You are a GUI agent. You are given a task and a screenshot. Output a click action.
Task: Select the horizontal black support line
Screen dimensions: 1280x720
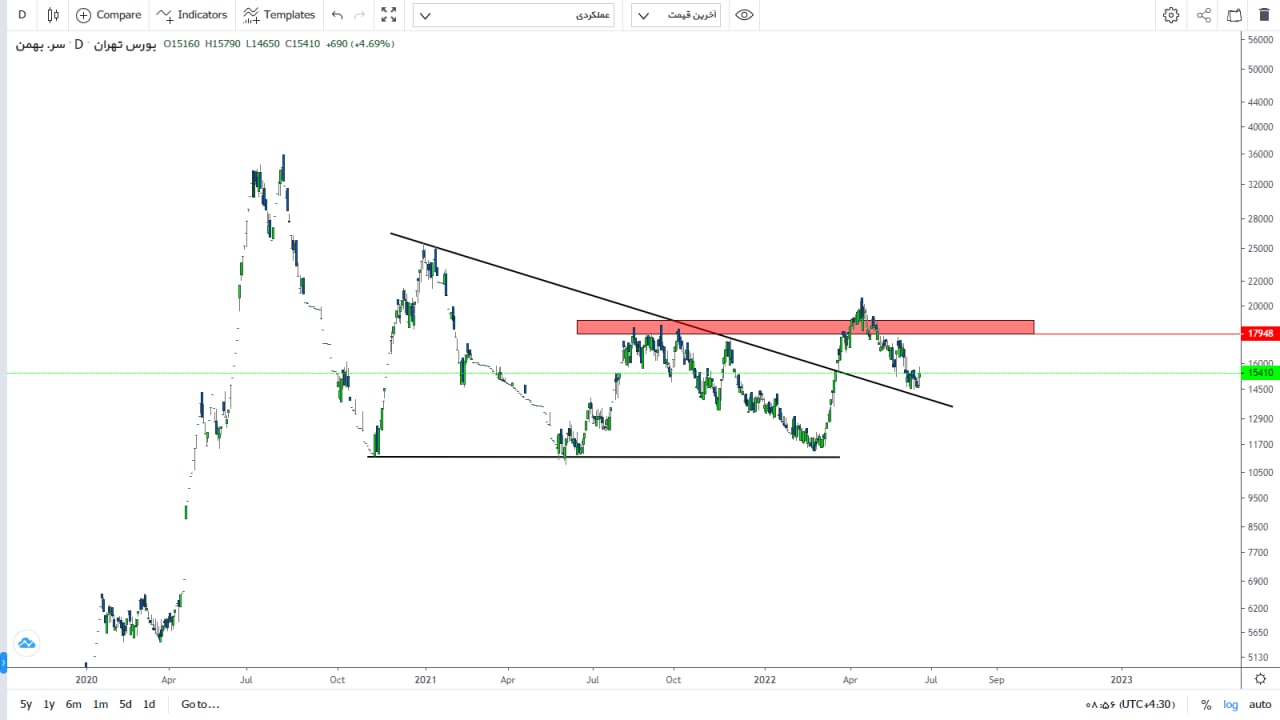(604, 457)
